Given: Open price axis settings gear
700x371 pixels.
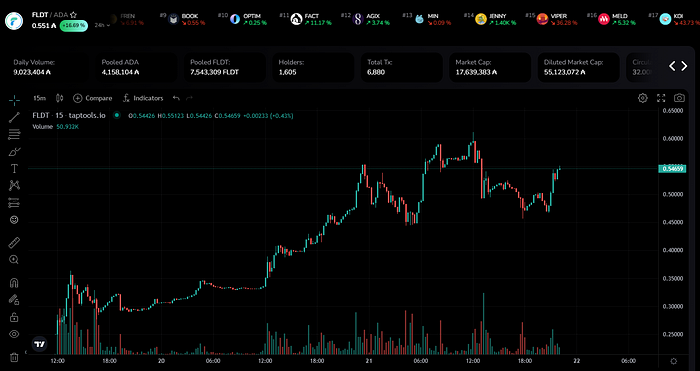Looking at the screenshot, I should [x=674, y=361].
